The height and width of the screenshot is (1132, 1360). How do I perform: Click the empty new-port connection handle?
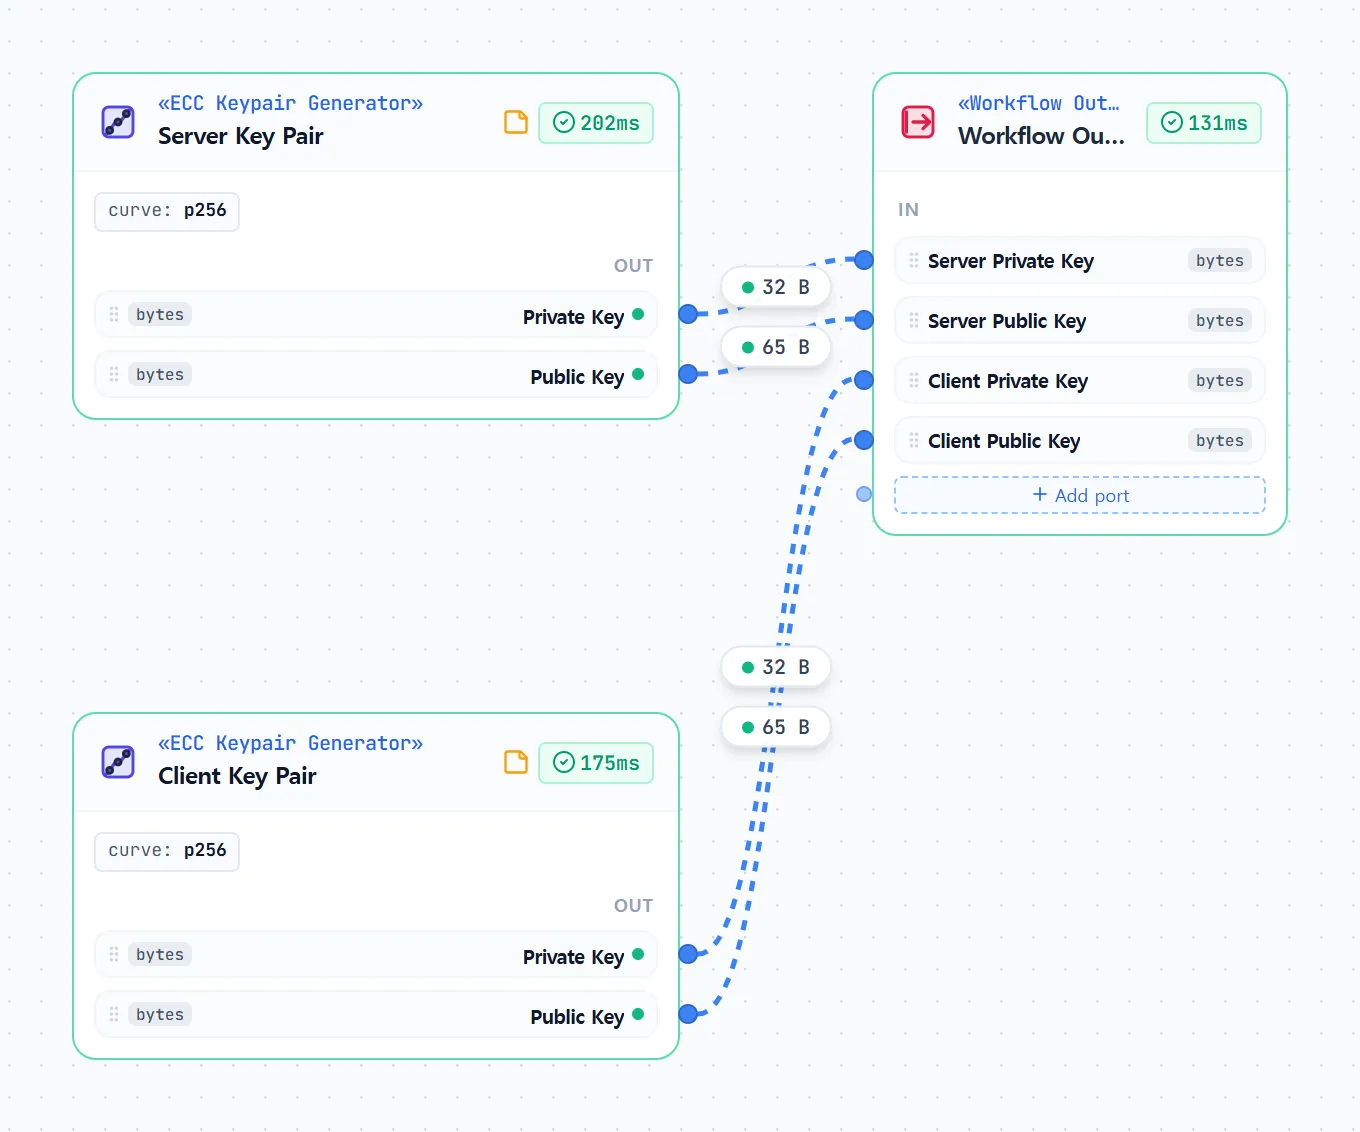click(864, 494)
